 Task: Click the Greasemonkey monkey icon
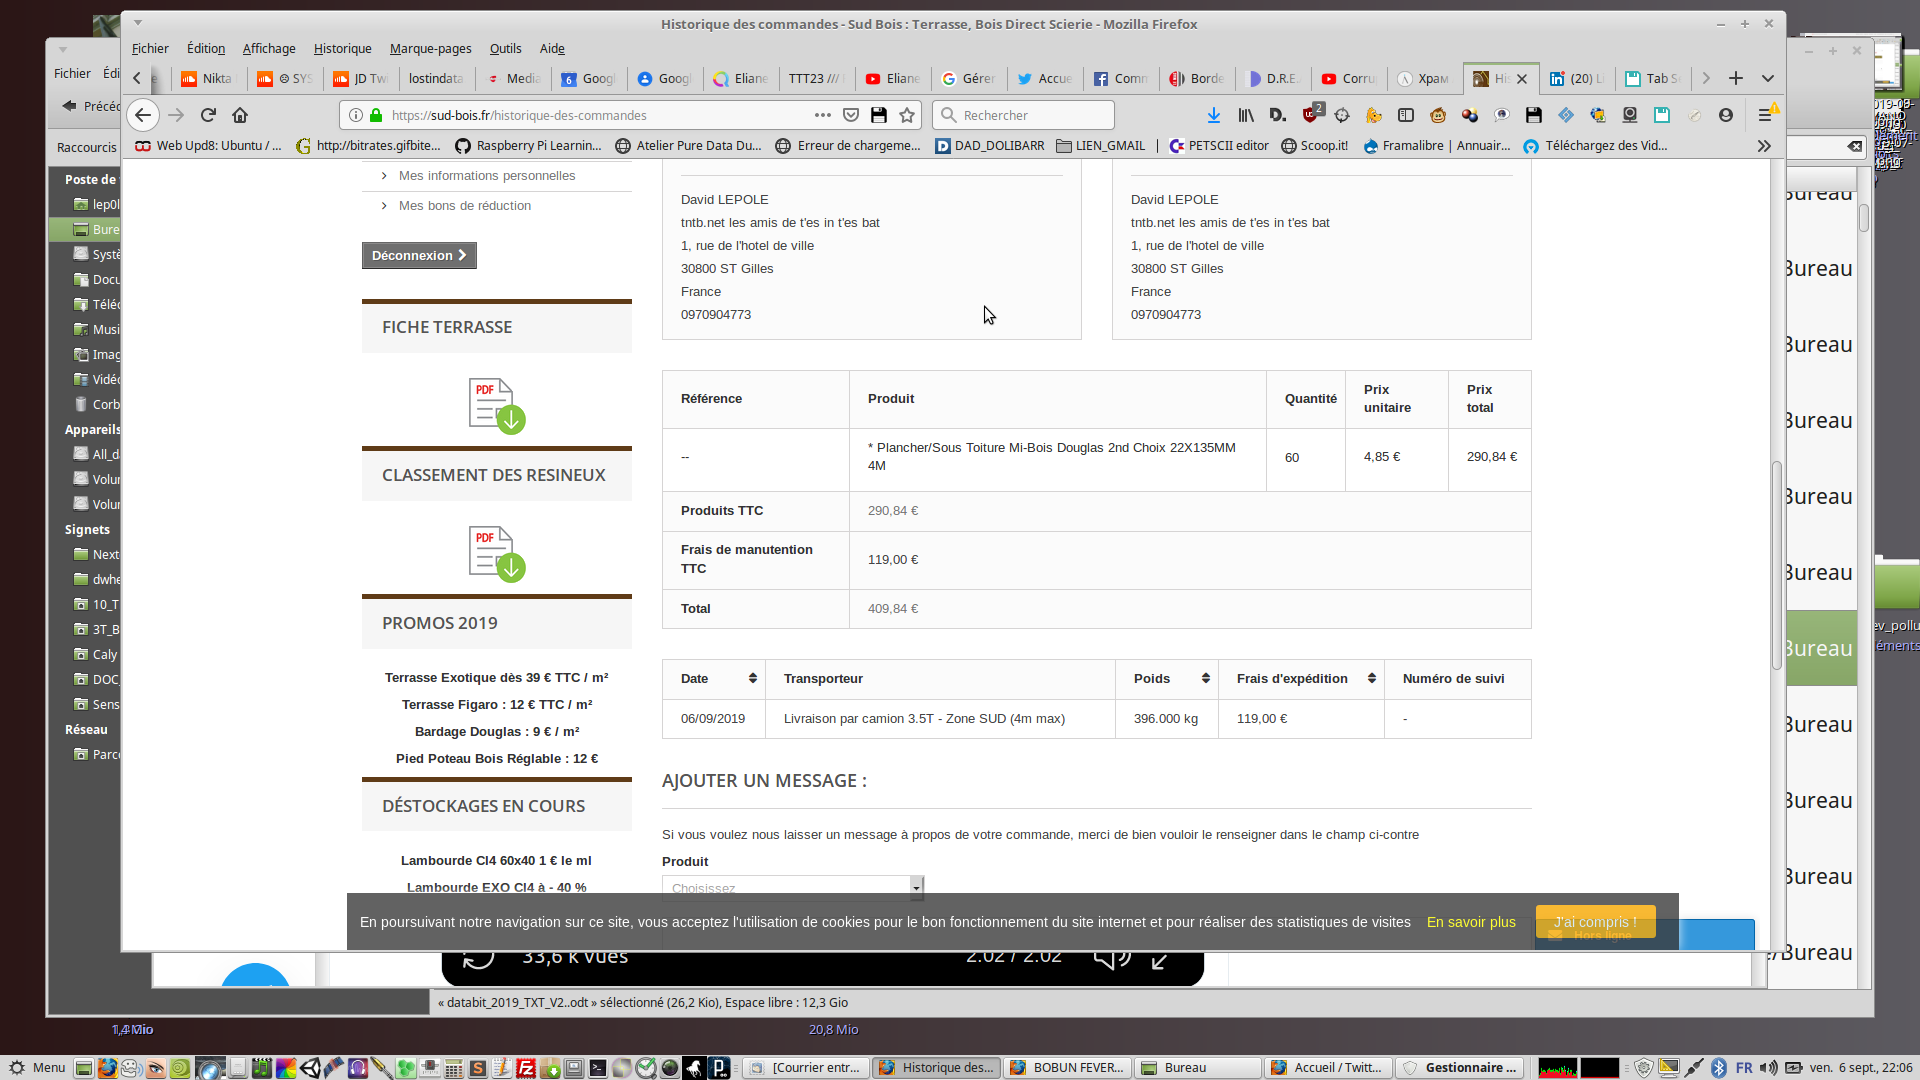click(1438, 115)
